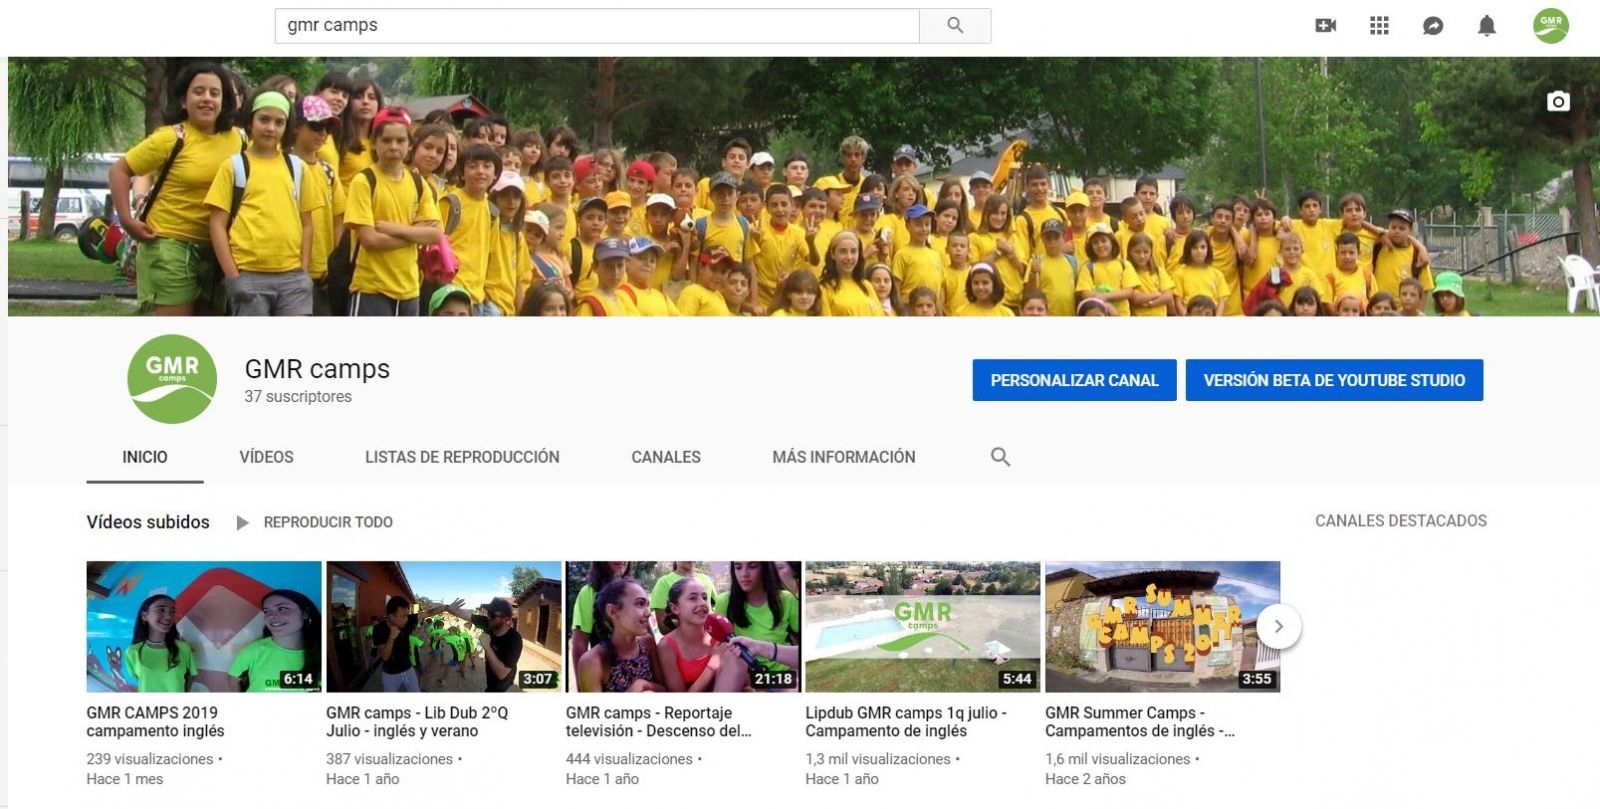Click the search magnifier button

click(955, 25)
